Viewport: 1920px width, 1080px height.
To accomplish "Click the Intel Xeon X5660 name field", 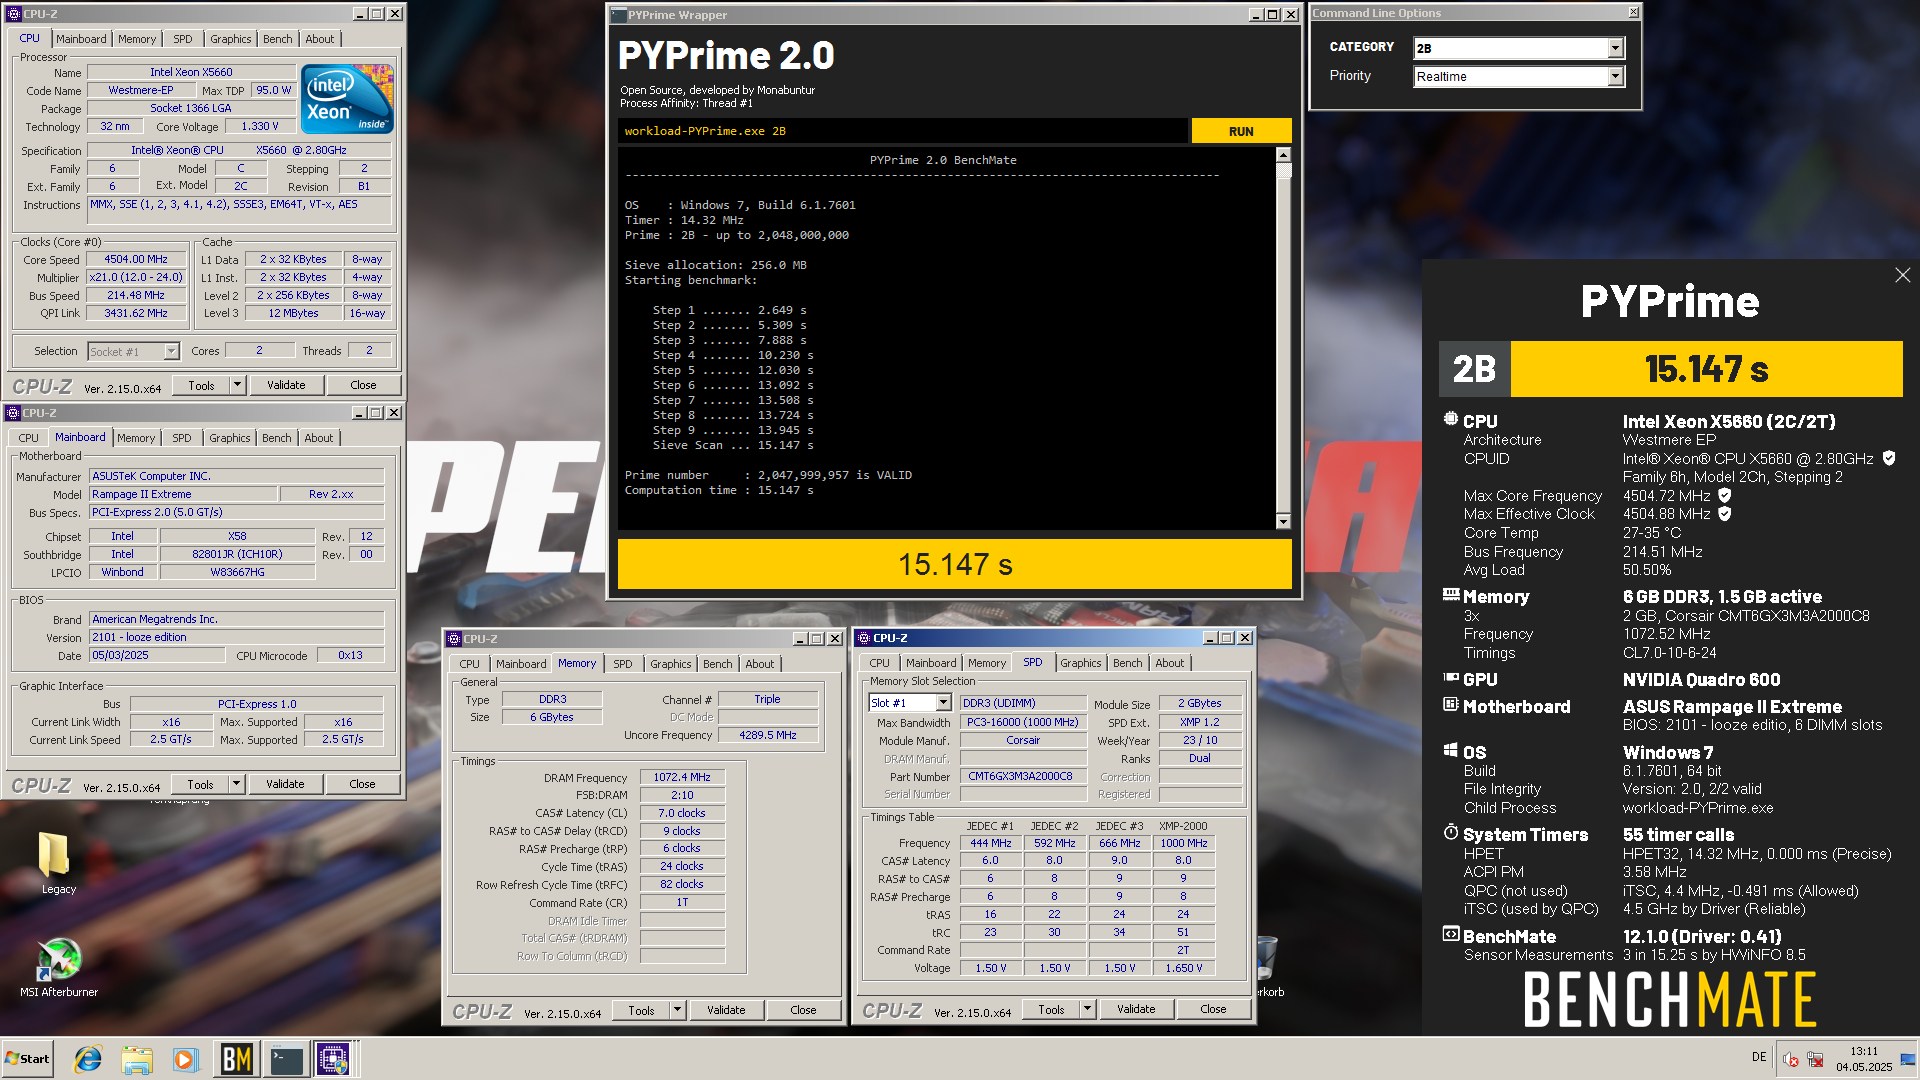I will point(191,72).
